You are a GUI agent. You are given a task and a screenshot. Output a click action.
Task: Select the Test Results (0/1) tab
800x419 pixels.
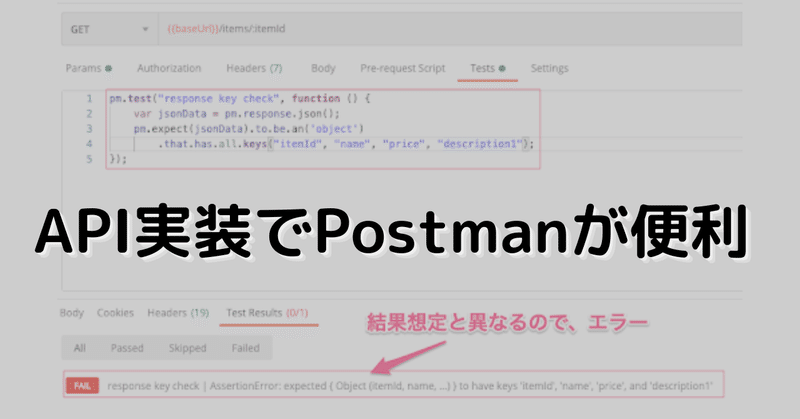pyautogui.click(x=267, y=313)
